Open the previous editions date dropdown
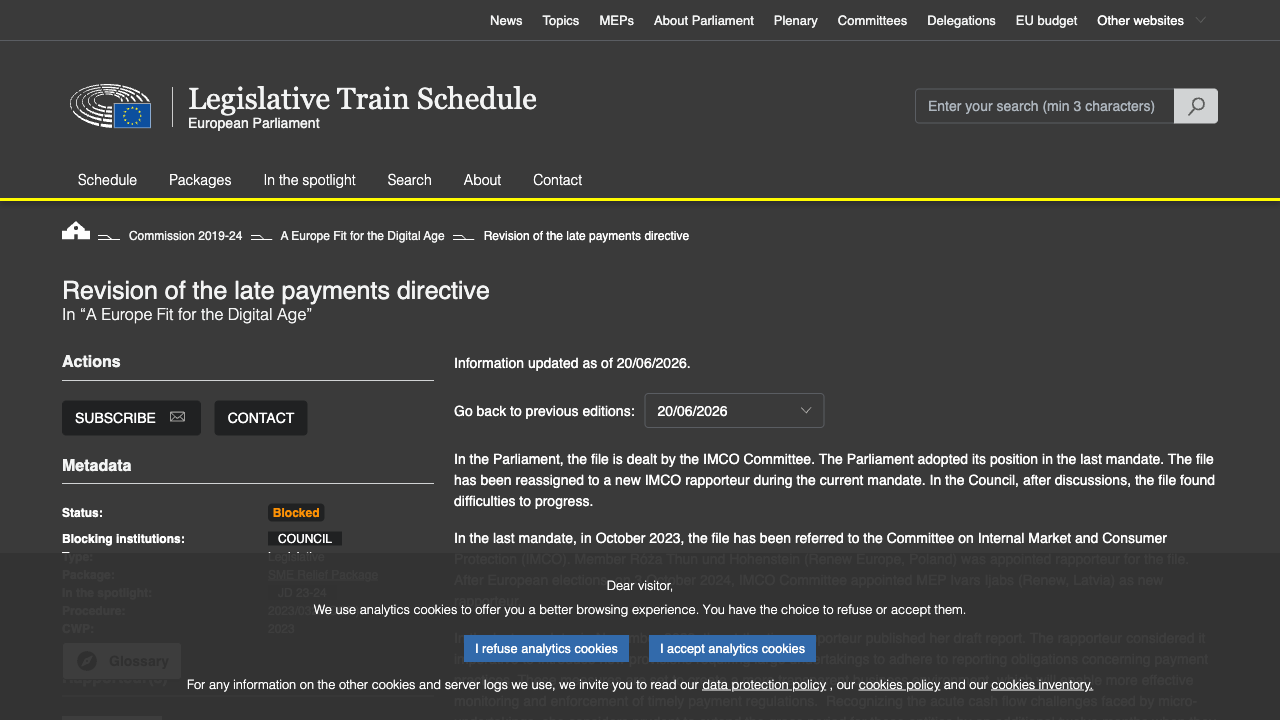 pyautogui.click(x=734, y=411)
